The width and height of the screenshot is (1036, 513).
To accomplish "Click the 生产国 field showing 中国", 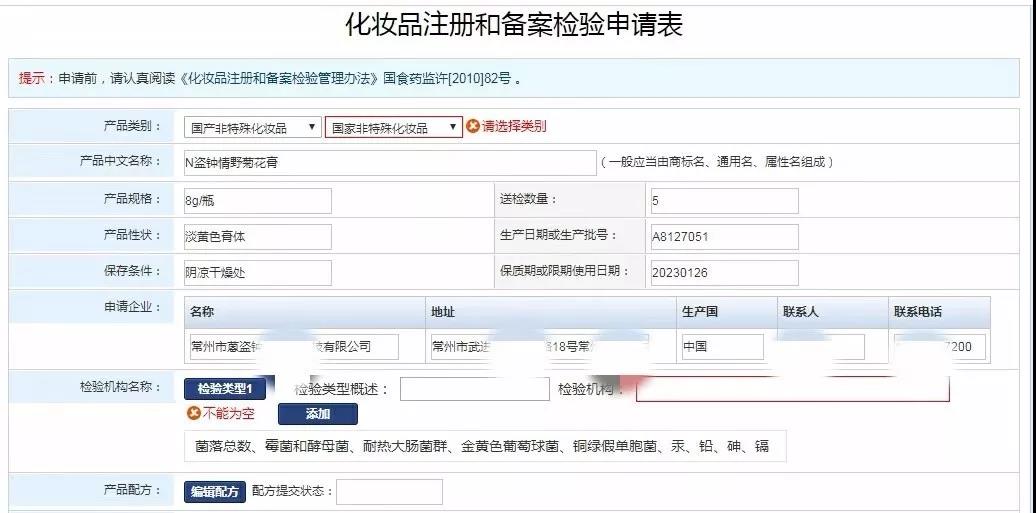I will (x=722, y=346).
